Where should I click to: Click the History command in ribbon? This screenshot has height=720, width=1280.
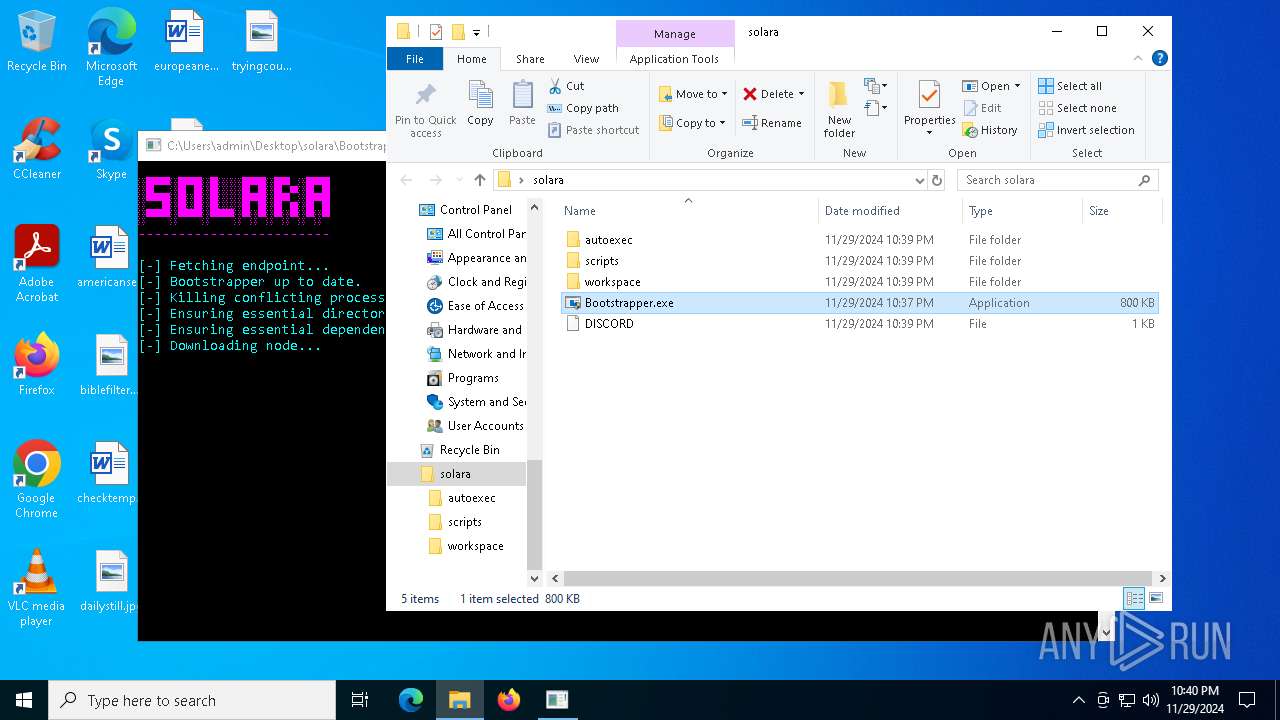pyautogui.click(x=990, y=130)
